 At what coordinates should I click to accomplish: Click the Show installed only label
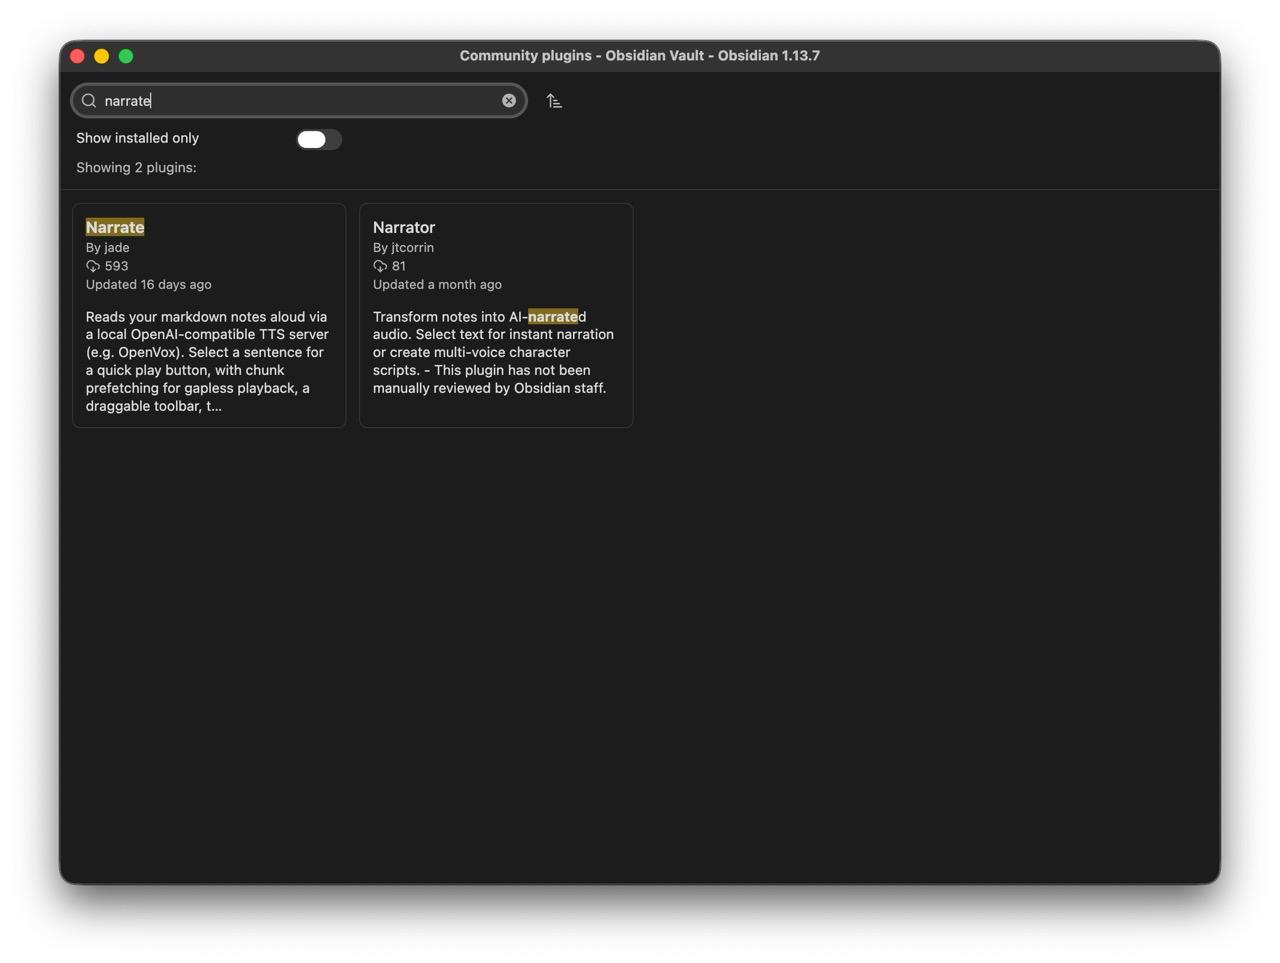click(x=137, y=138)
